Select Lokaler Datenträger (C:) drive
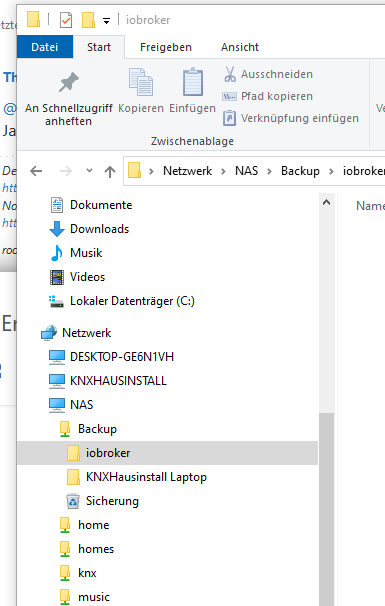 [x=132, y=301]
